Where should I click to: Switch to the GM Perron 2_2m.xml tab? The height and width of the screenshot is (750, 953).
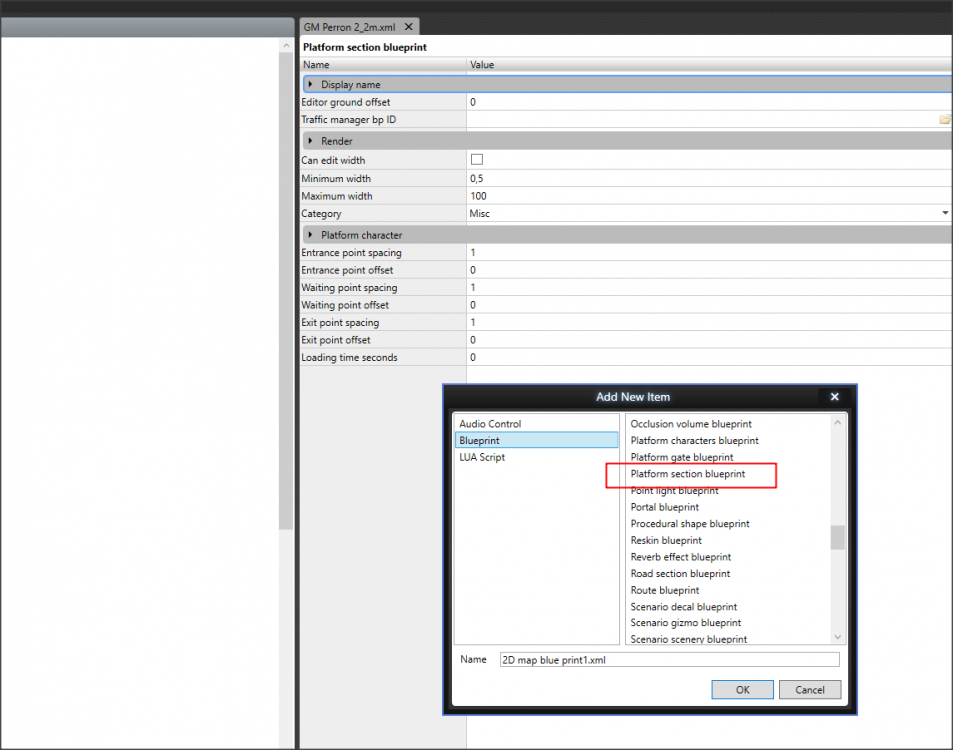(x=350, y=27)
